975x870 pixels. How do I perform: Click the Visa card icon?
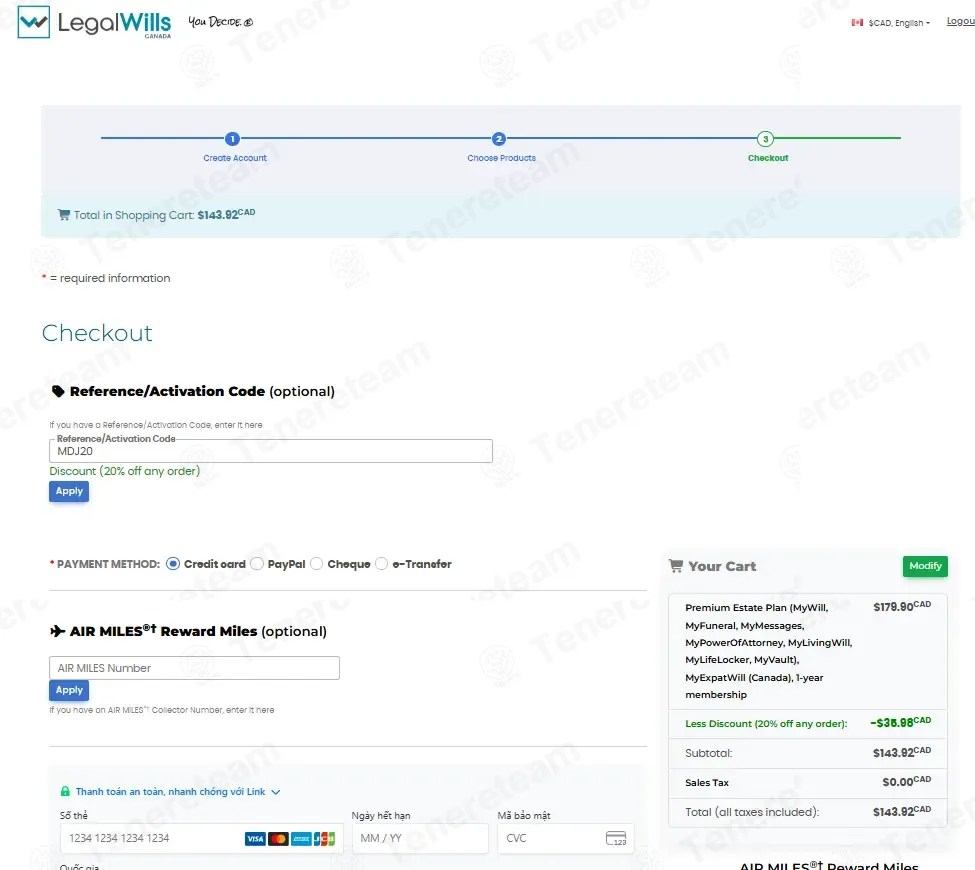pos(255,839)
